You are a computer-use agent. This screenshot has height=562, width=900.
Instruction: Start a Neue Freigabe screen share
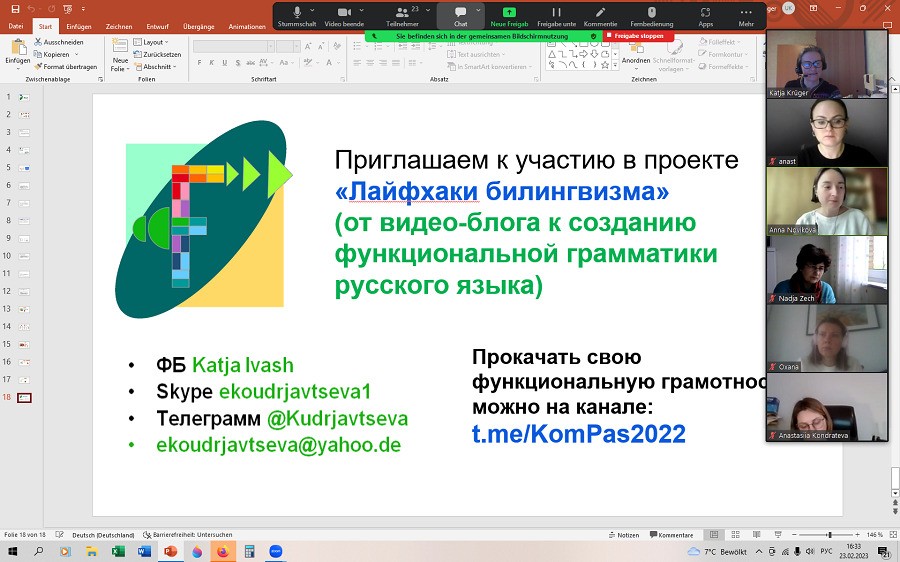(509, 14)
